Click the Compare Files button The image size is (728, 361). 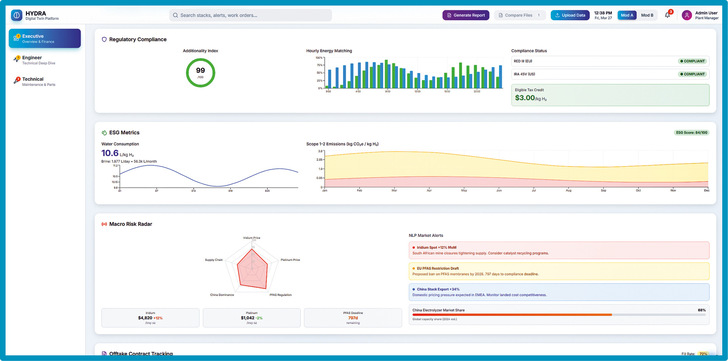tap(520, 15)
